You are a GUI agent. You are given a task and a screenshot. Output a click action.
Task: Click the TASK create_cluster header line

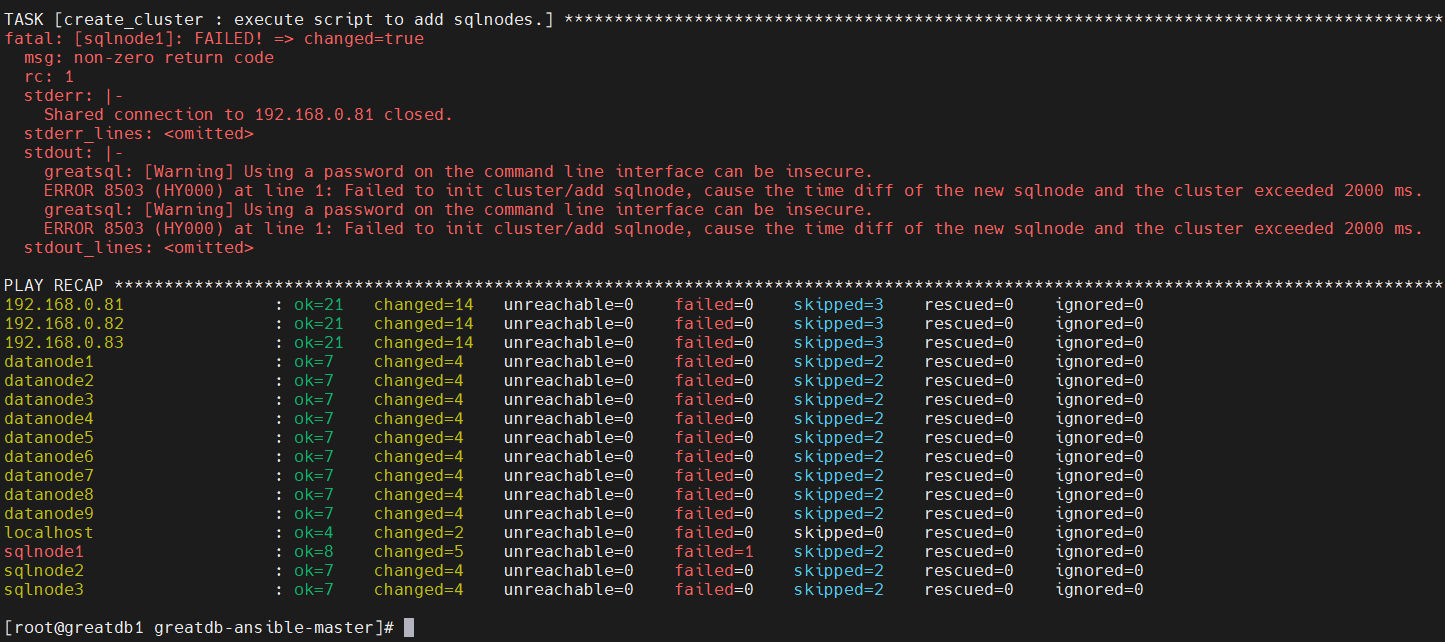tap(722, 20)
